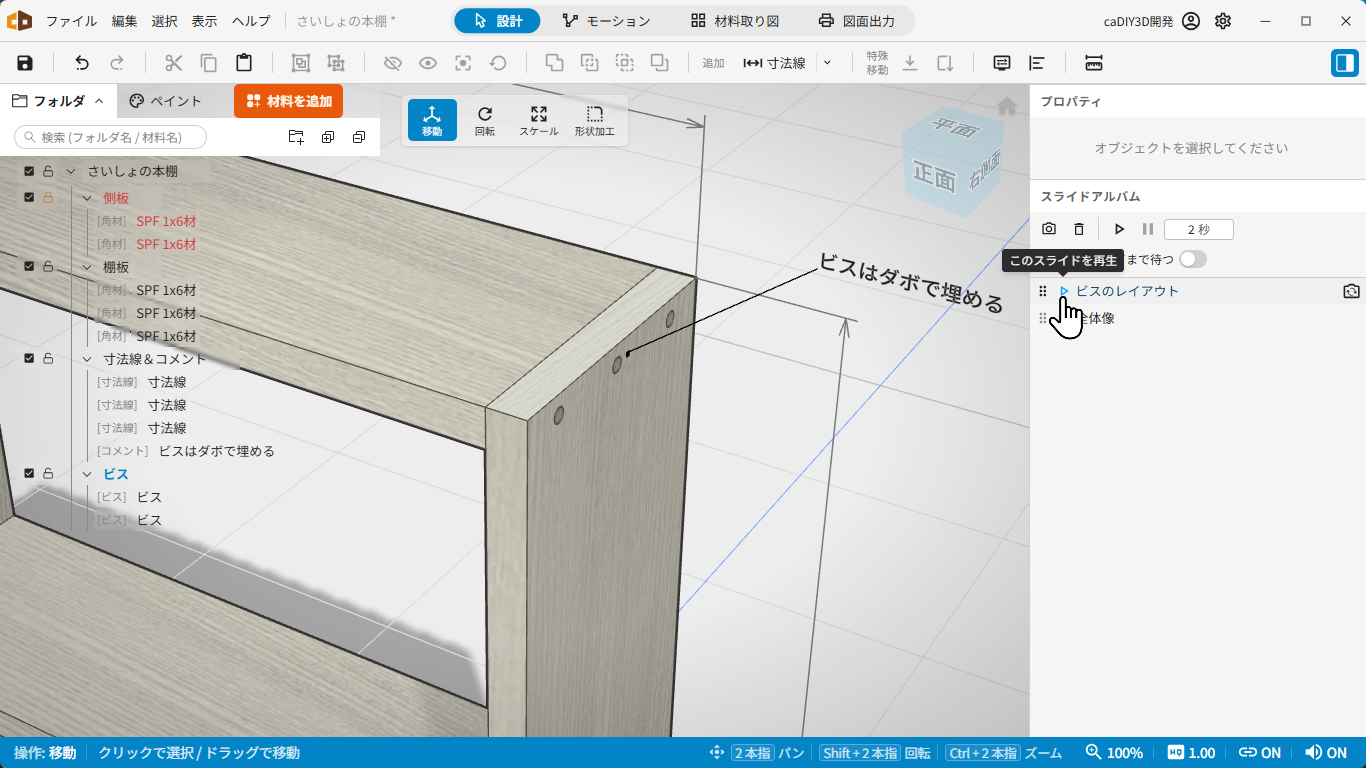1366x768 pixels.
Task: Uncheck visibility checkbox for 側板 folder
Action: 30,198
